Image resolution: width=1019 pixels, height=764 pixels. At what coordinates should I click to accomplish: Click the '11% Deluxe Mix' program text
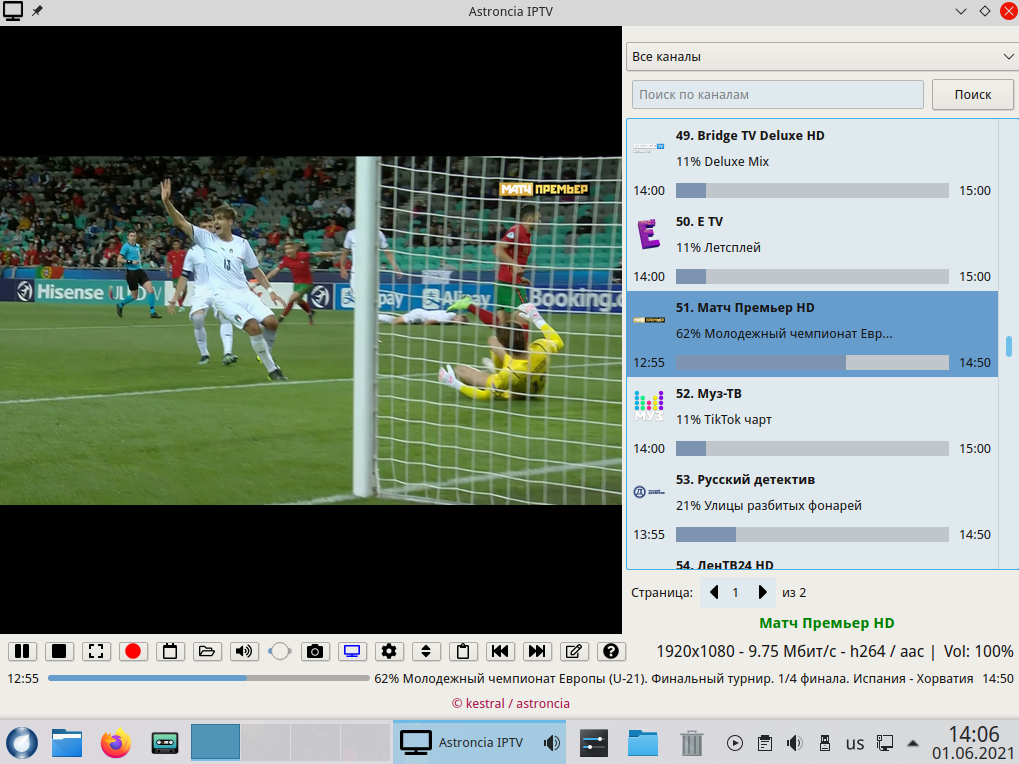[x=722, y=162]
